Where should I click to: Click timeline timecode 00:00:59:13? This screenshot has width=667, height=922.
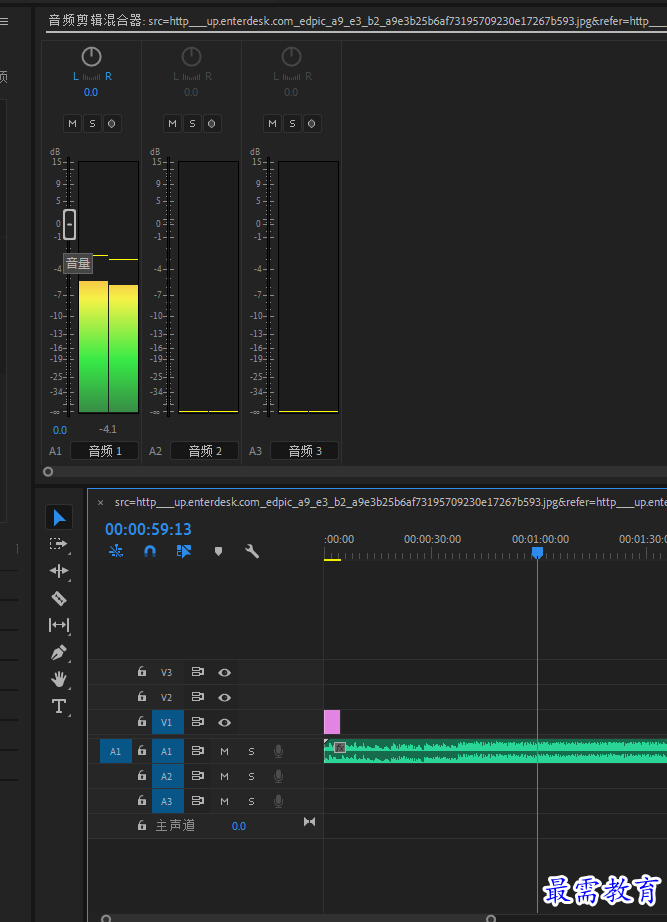pyautogui.click(x=148, y=529)
